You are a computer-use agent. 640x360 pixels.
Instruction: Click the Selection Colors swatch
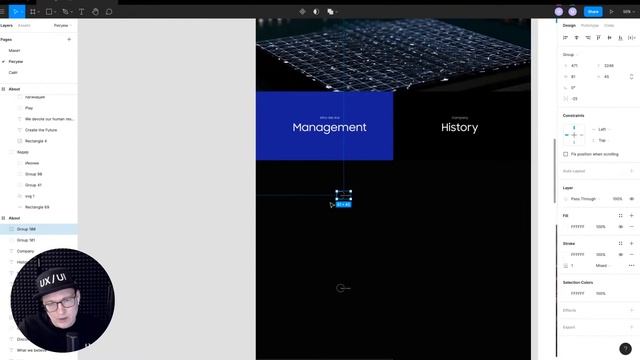566,293
